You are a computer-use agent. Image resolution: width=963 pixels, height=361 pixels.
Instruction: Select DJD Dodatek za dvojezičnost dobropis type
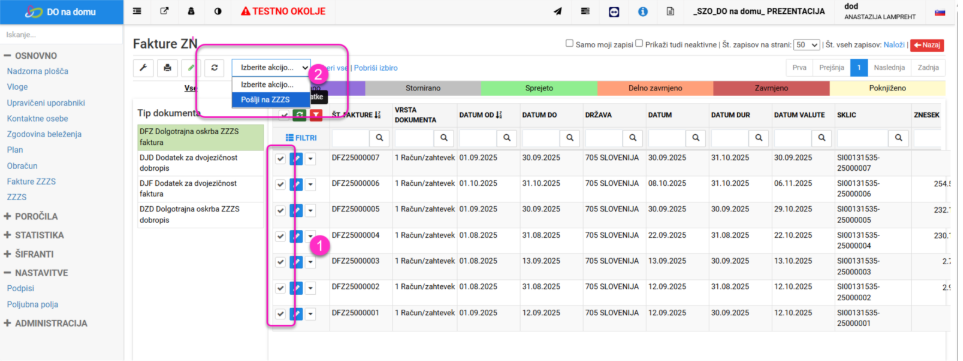200,163
